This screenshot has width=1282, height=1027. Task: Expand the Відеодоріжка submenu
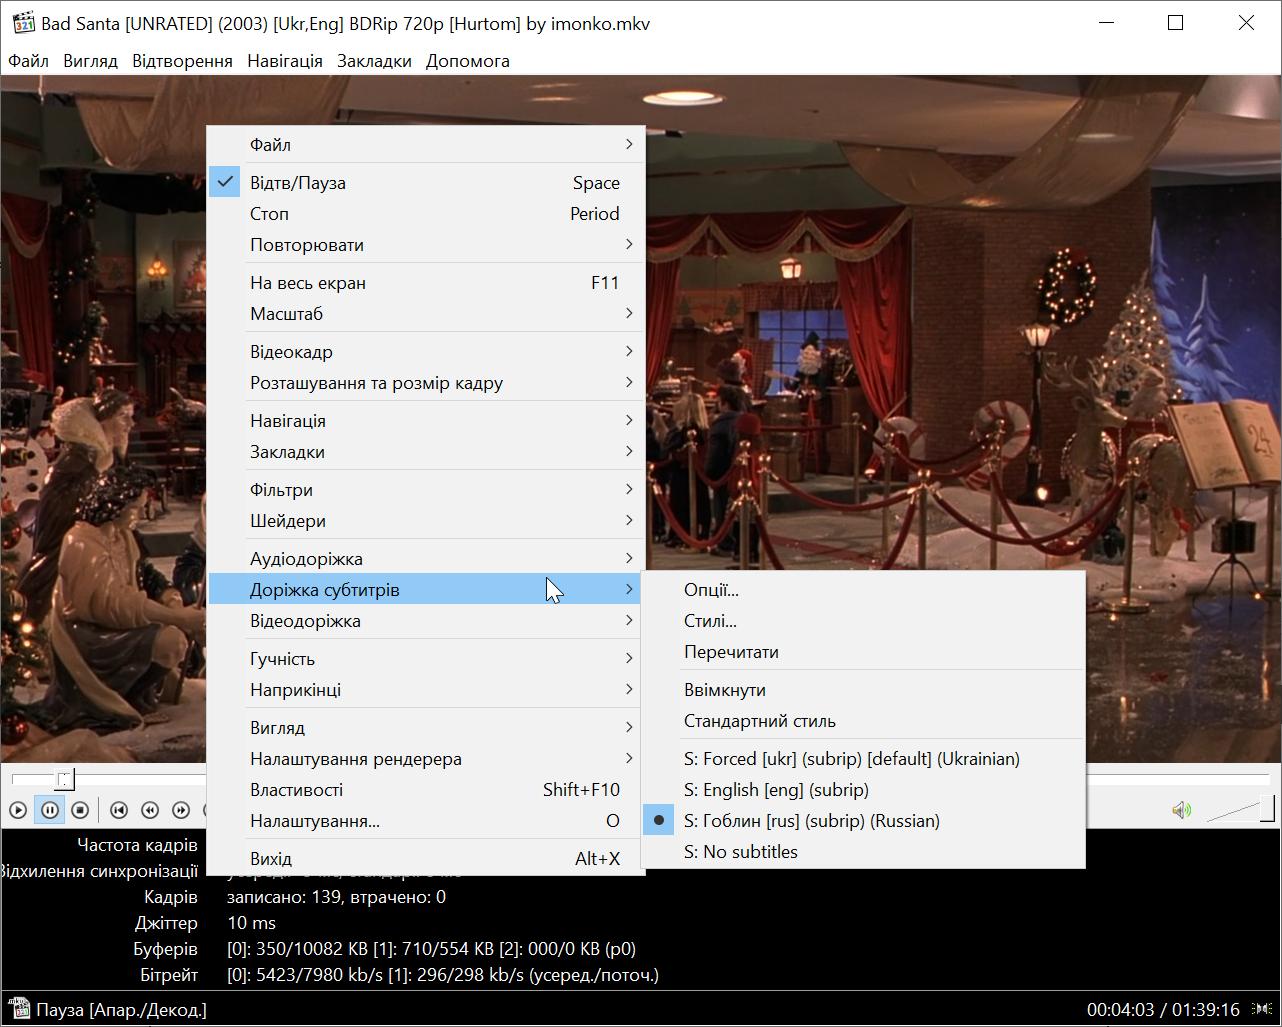pos(426,621)
